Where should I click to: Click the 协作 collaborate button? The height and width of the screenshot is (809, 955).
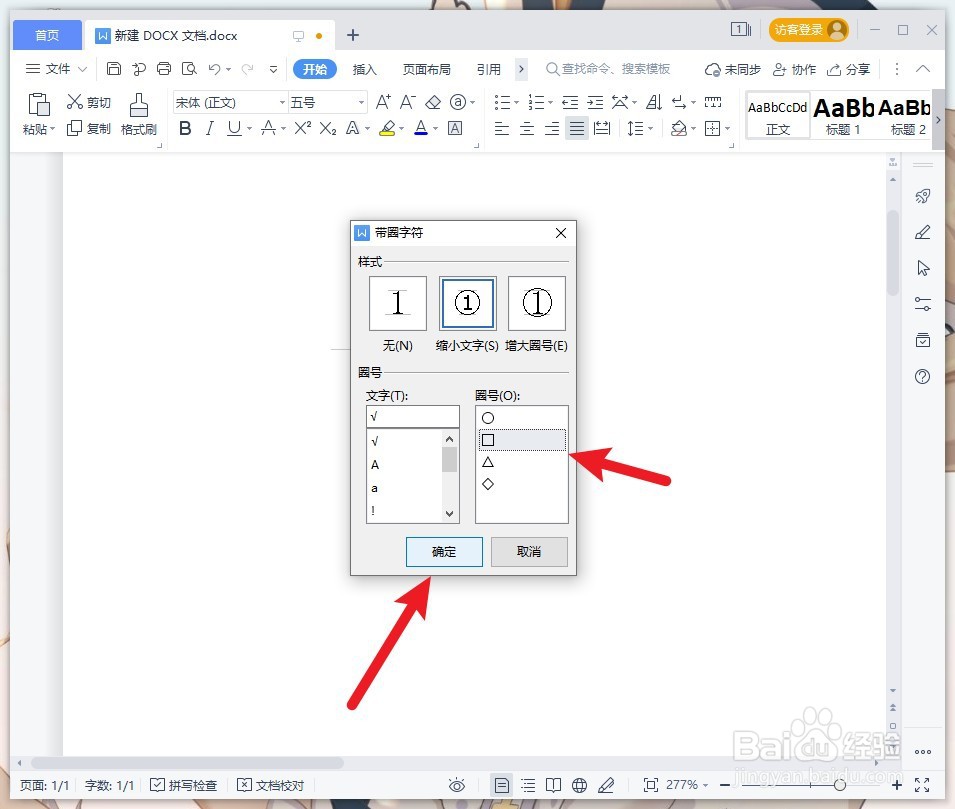pyautogui.click(x=794, y=69)
